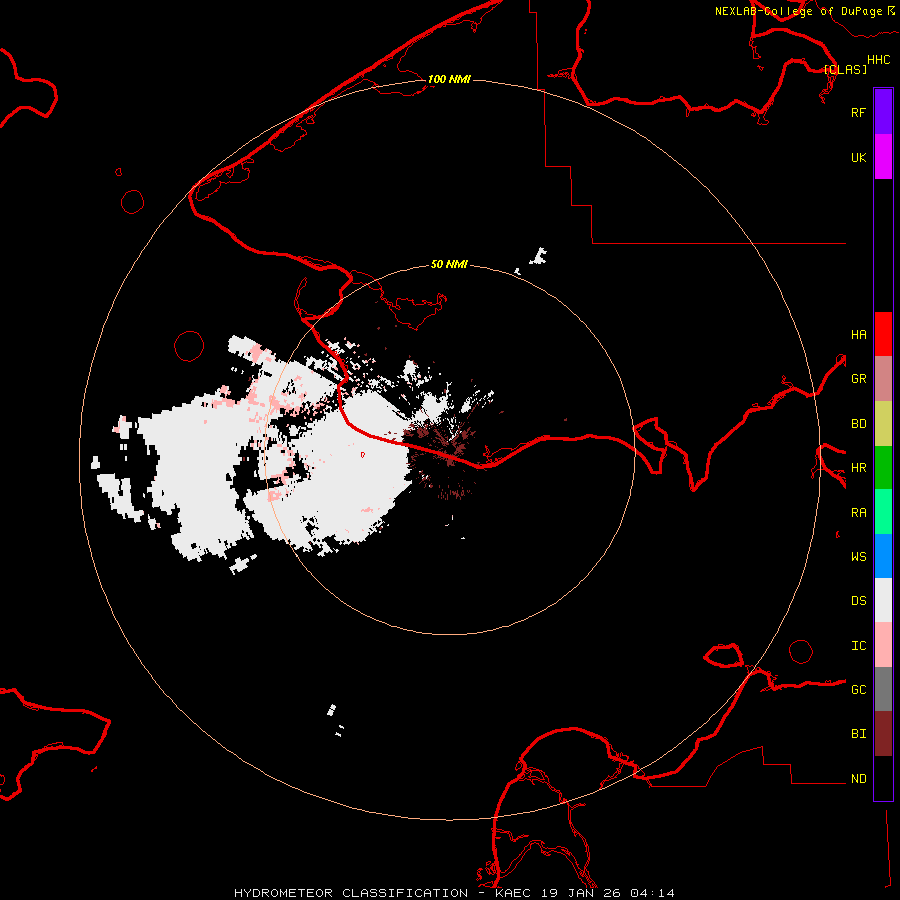Click the 04:14 timestamp
The width and height of the screenshot is (900, 900).
coord(652,893)
